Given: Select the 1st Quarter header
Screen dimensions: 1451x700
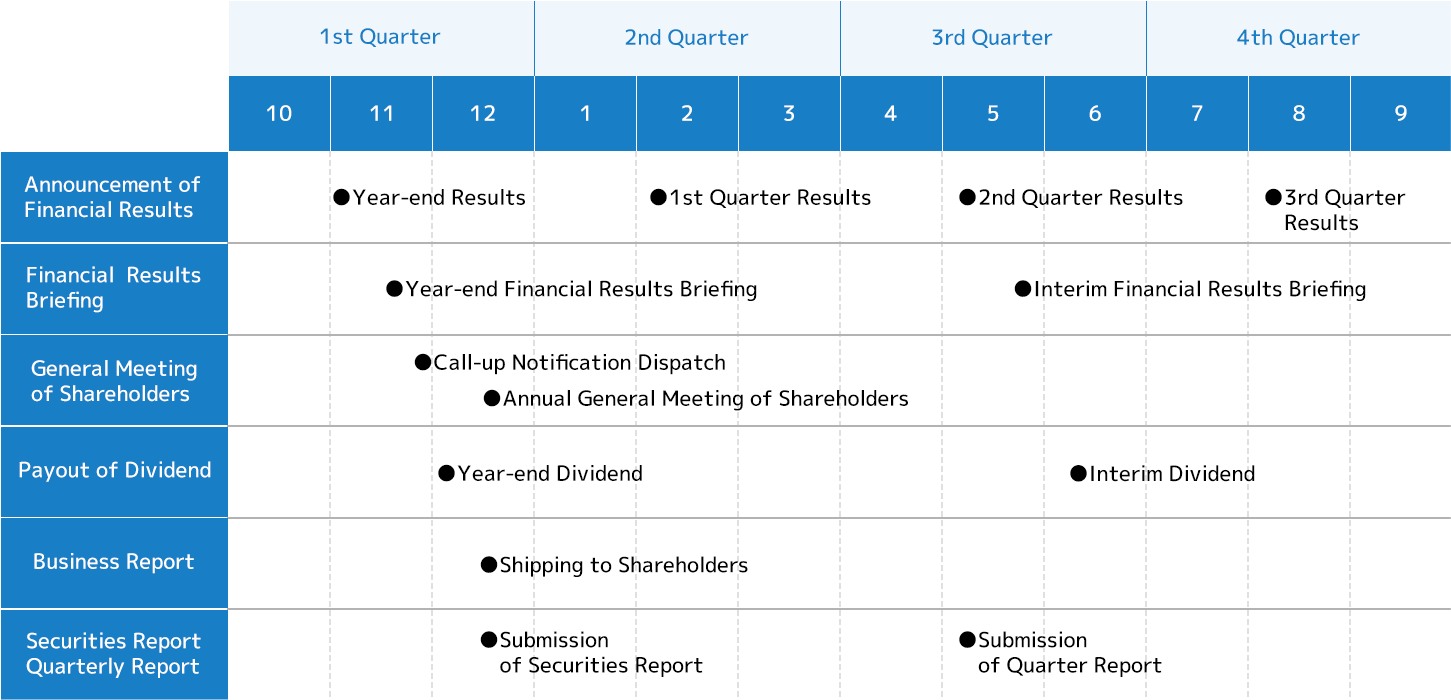Looking at the screenshot, I should (380, 38).
